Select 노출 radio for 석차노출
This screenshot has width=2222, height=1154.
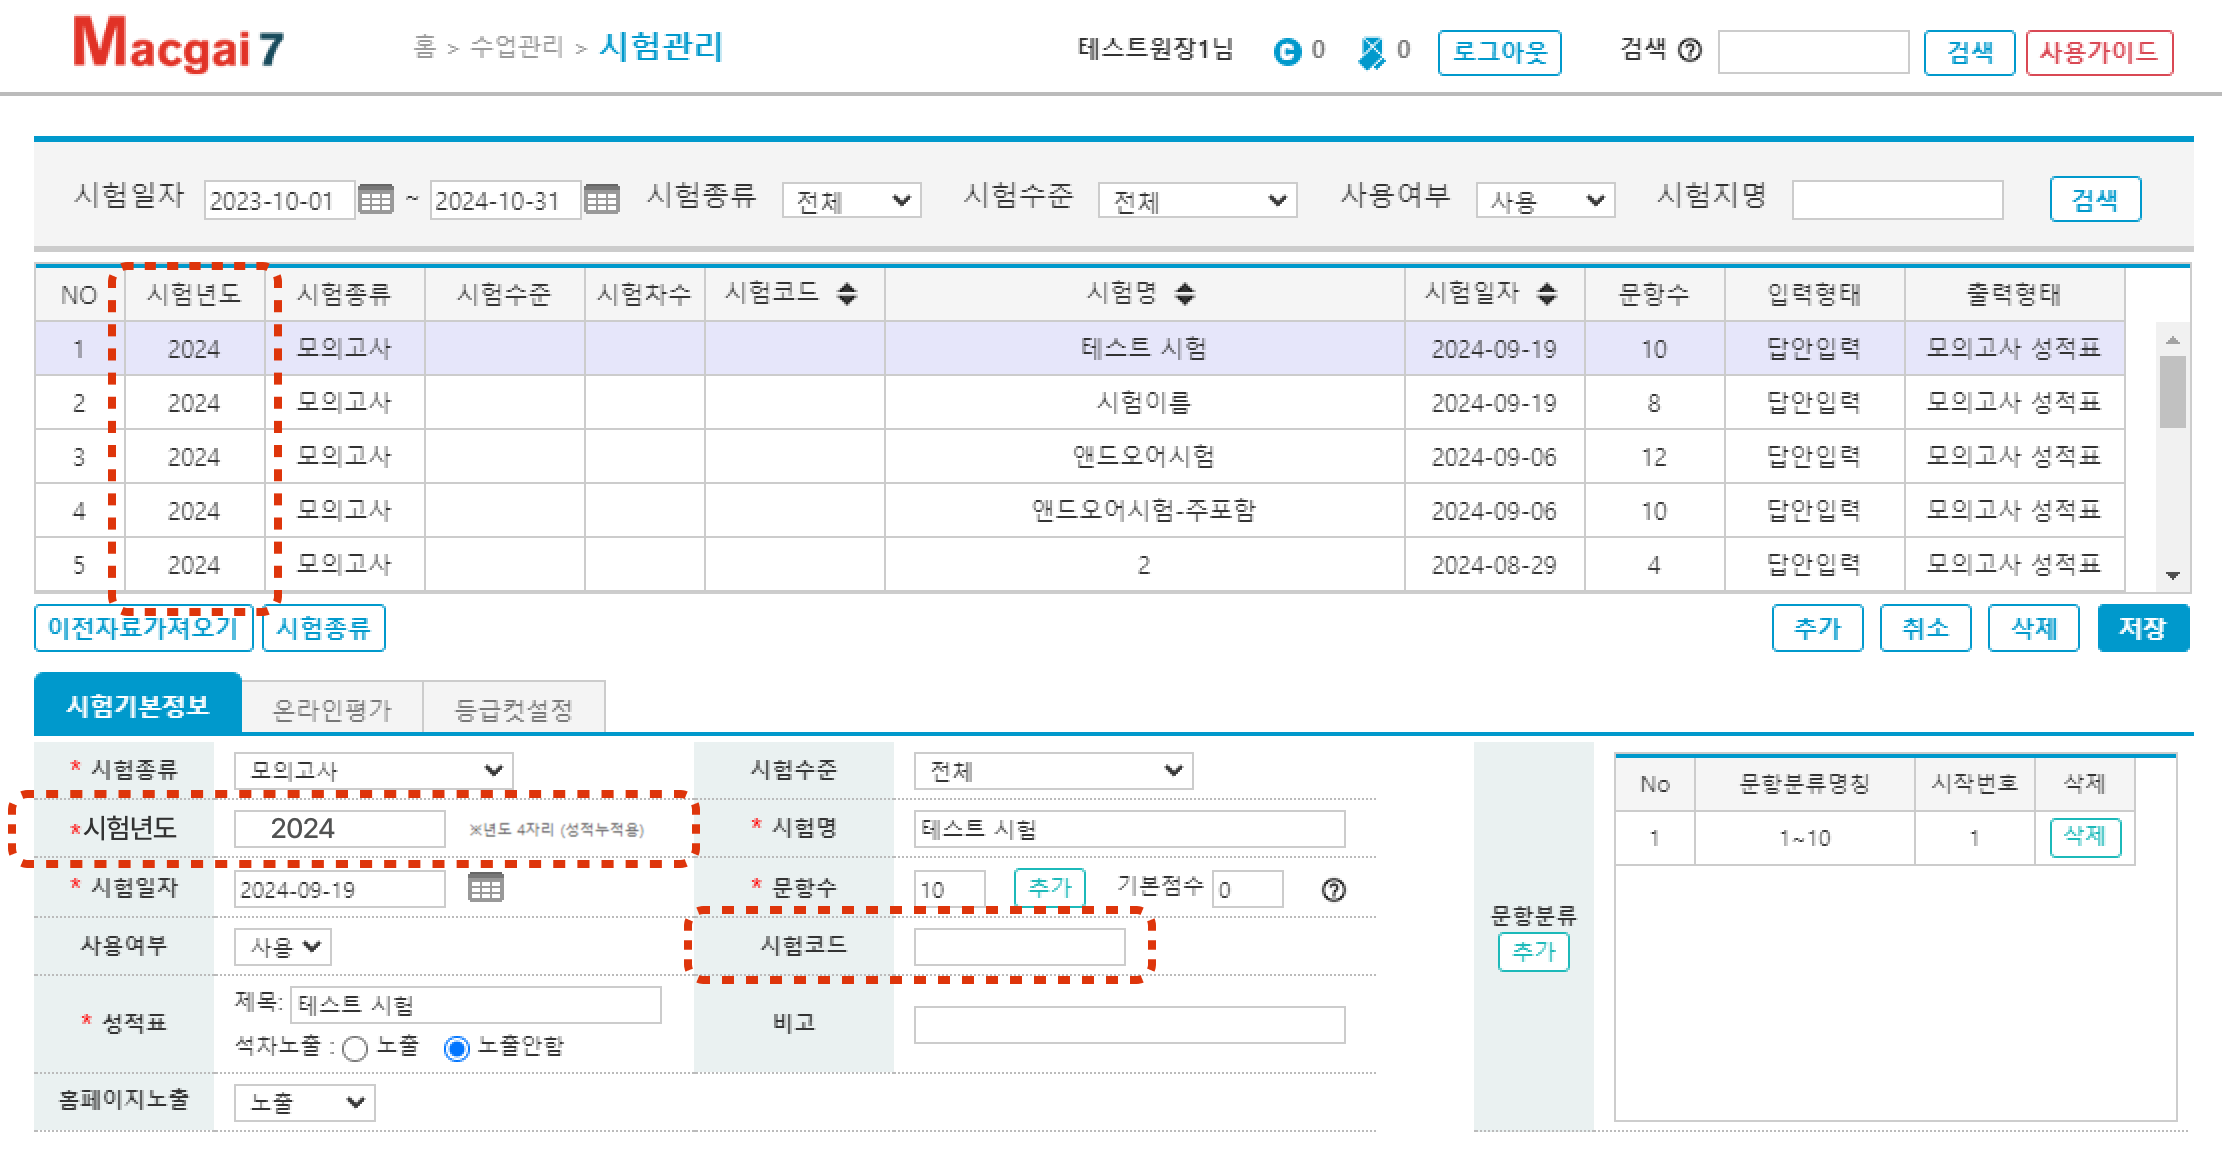355,1048
